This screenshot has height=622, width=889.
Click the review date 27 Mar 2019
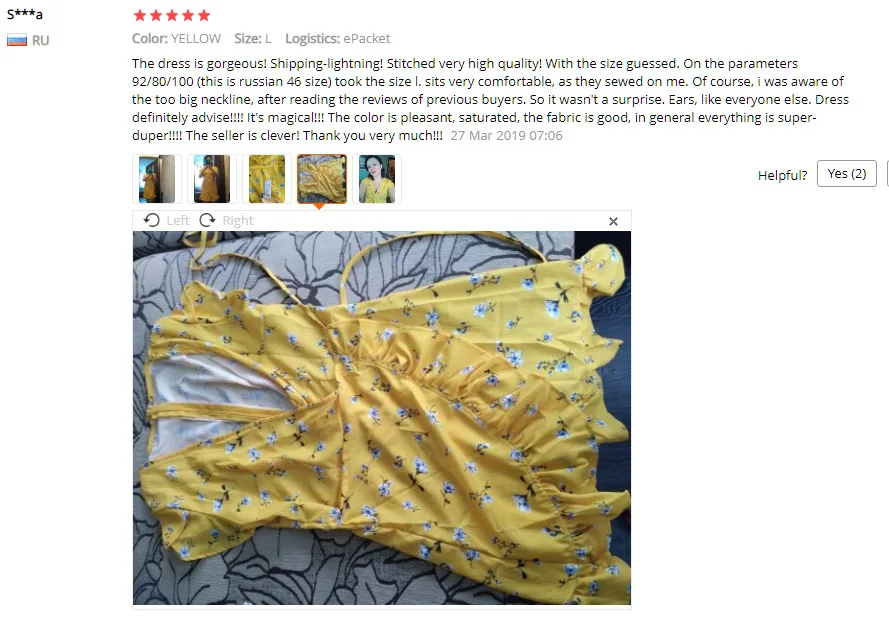506,136
